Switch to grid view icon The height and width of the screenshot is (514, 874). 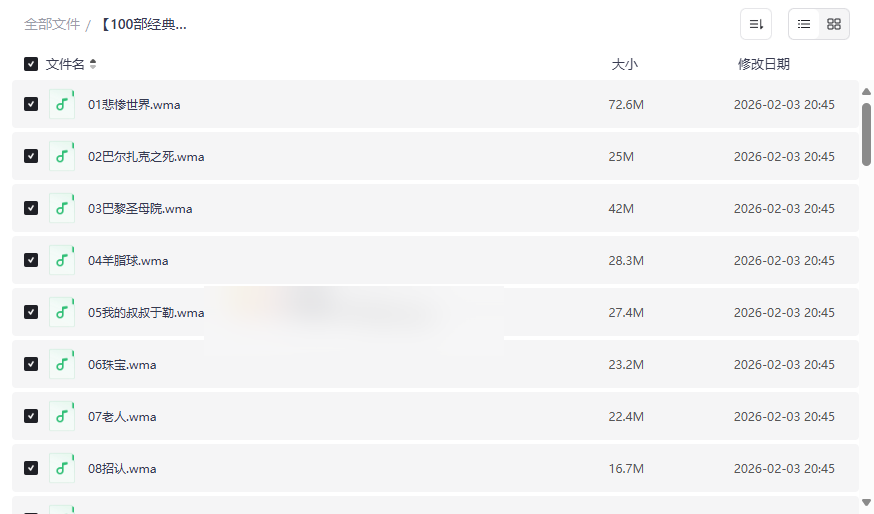(834, 24)
